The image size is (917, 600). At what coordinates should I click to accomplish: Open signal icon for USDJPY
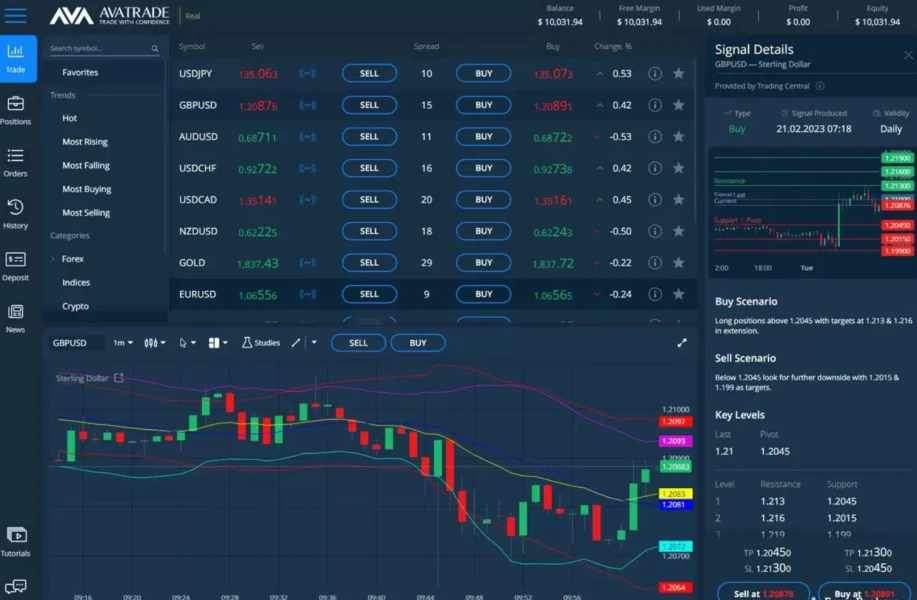[308, 74]
